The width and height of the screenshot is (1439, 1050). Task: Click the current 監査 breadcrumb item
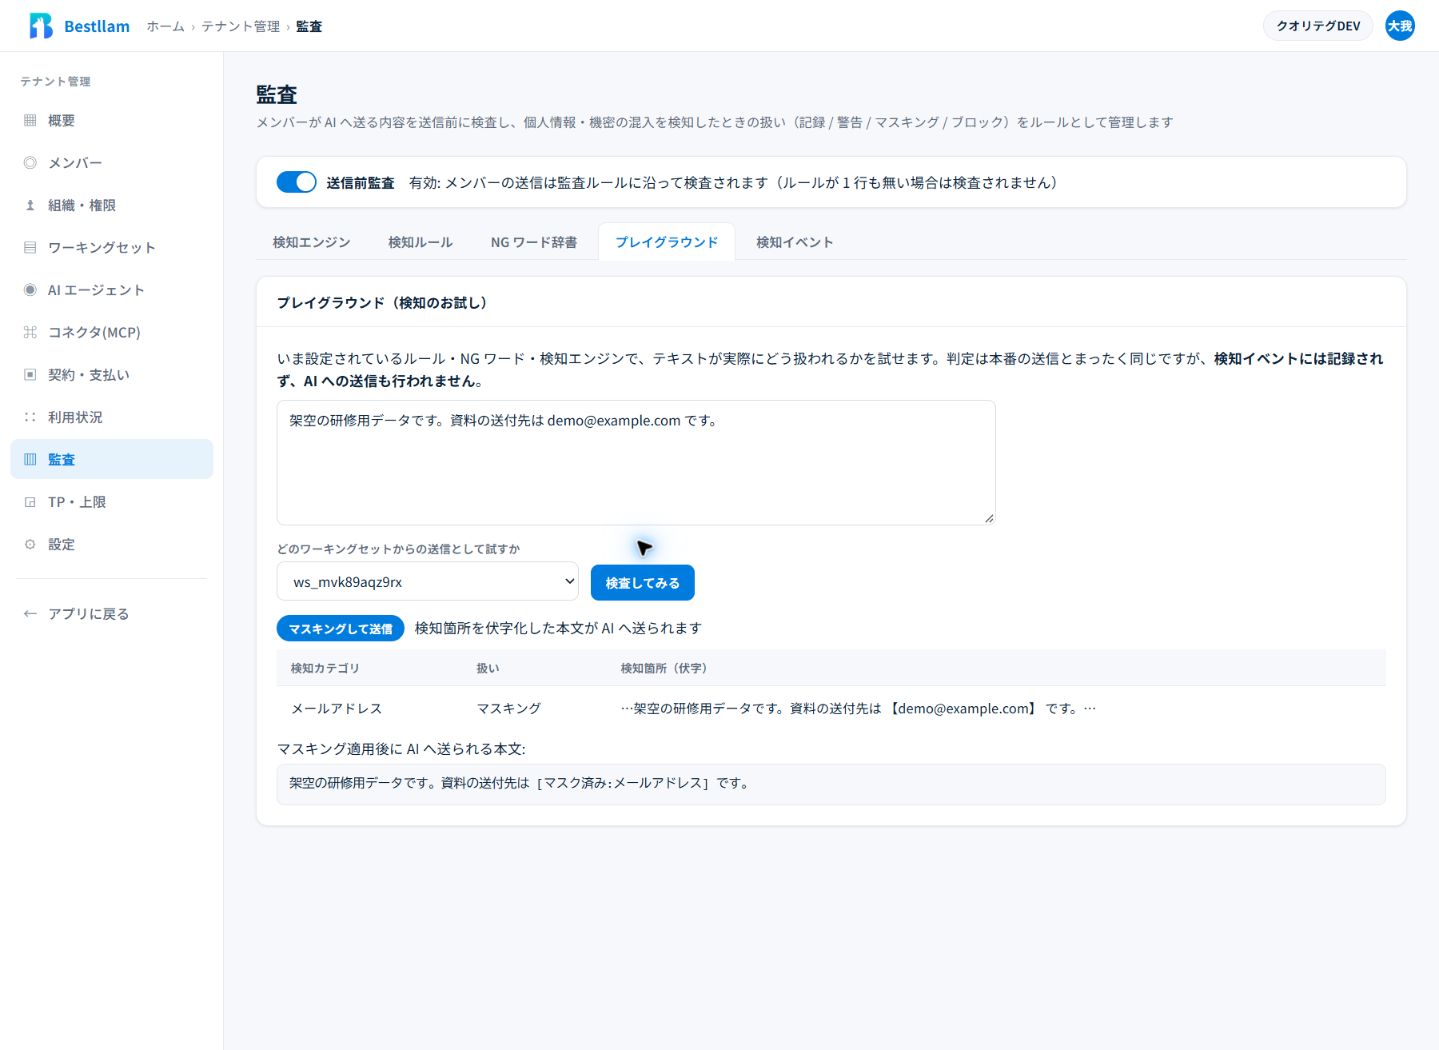309,26
